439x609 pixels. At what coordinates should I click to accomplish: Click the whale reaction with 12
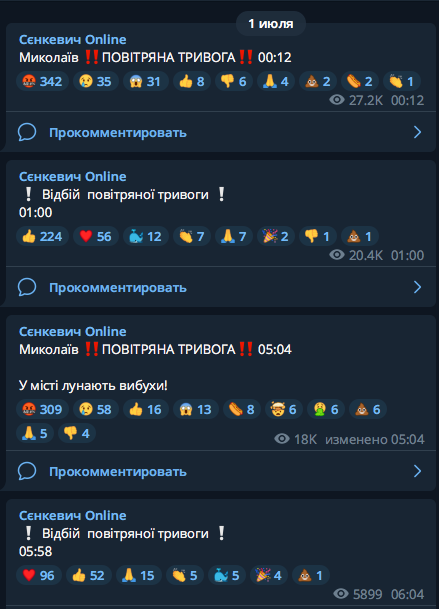[146, 237]
